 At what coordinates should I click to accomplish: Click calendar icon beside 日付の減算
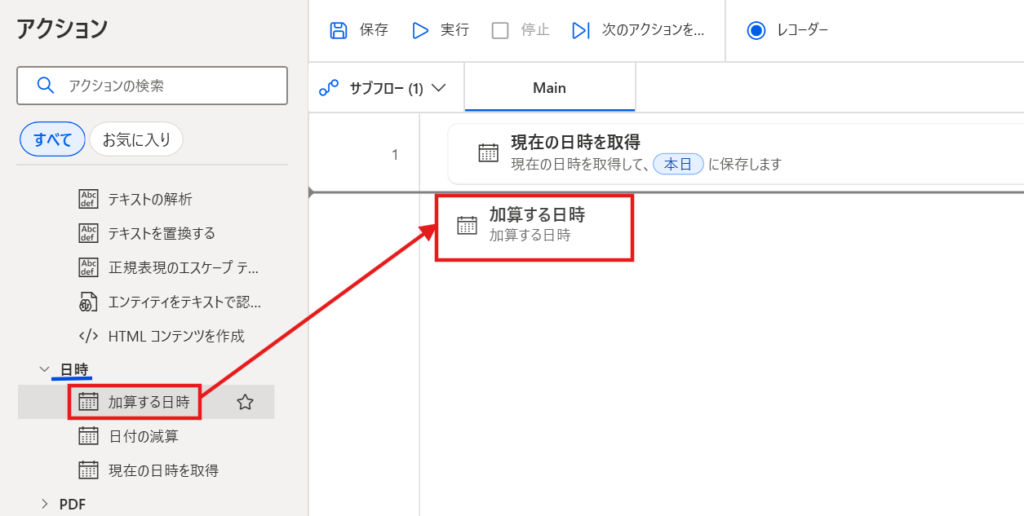click(88, 436)
